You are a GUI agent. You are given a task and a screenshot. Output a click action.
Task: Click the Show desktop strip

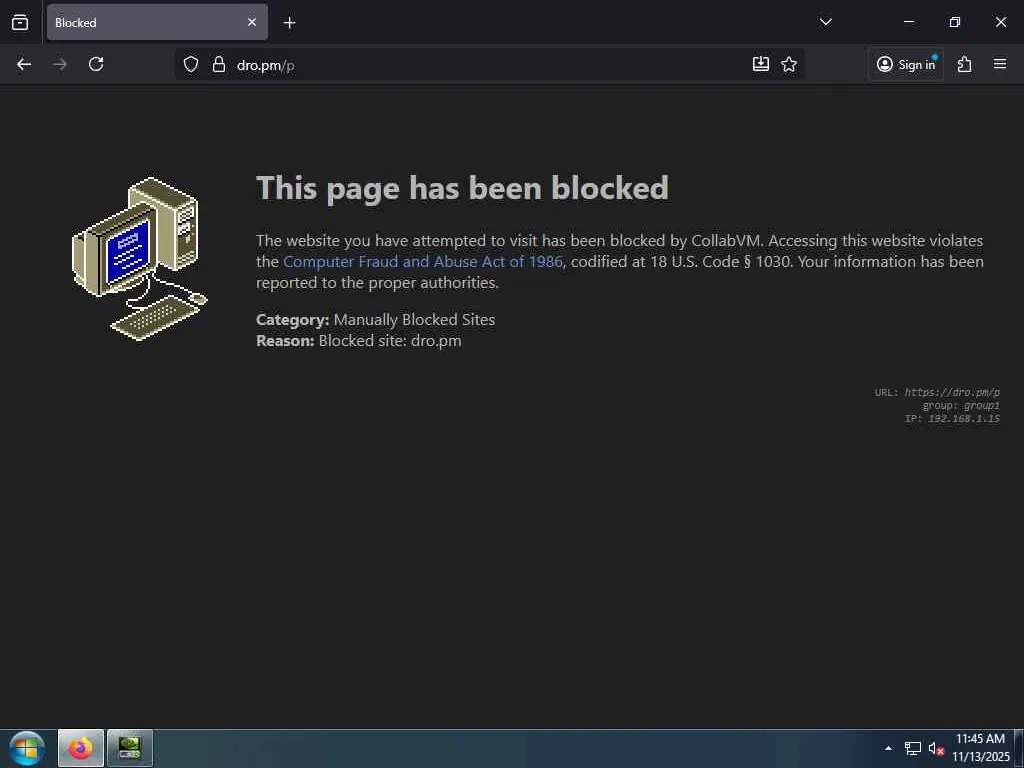[1019, 748]
